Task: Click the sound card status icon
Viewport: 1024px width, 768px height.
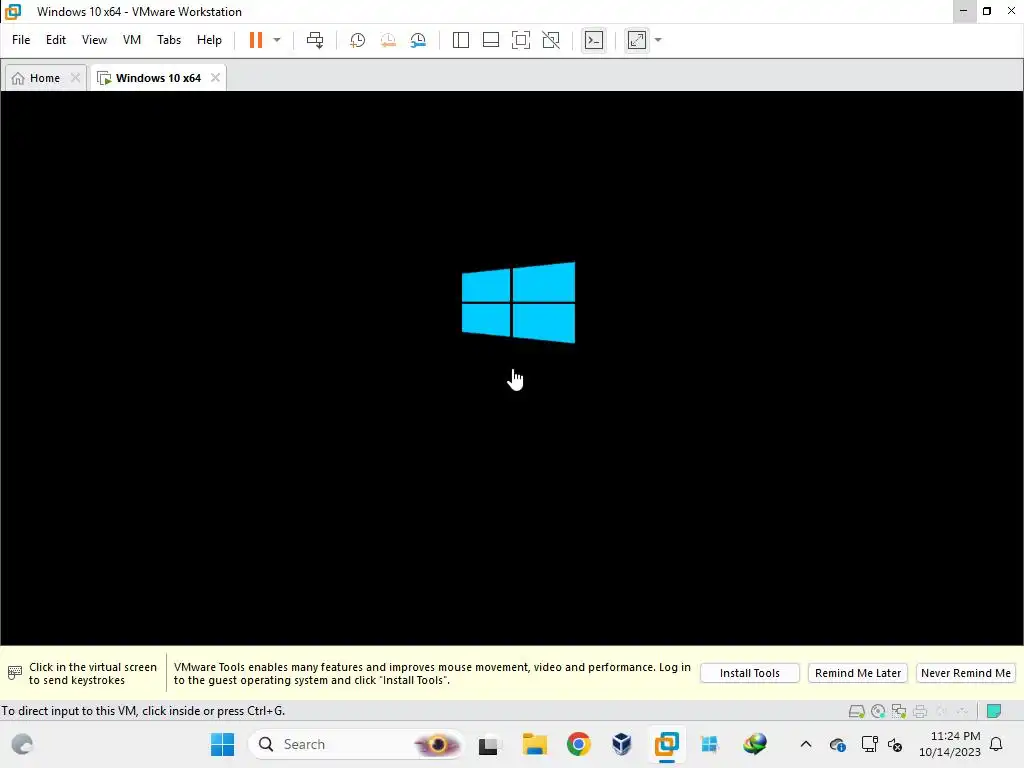Action: [941, 711]
